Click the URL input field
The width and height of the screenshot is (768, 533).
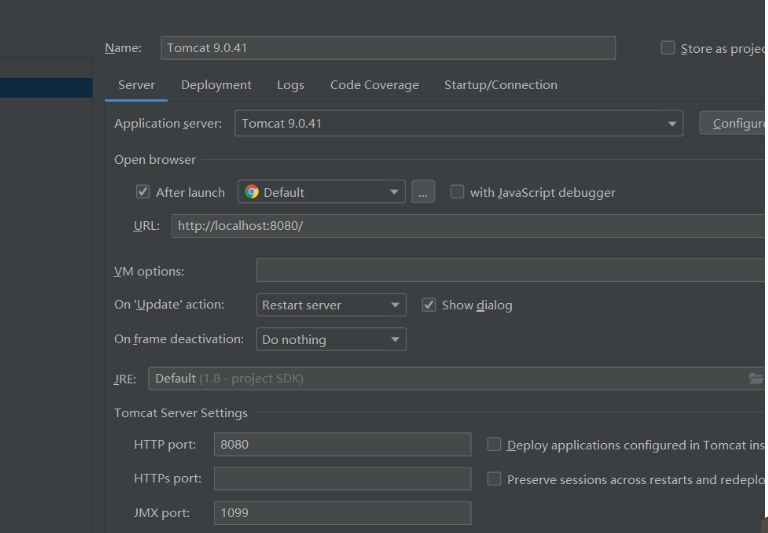pyautogui.click(x=469, y=226)
